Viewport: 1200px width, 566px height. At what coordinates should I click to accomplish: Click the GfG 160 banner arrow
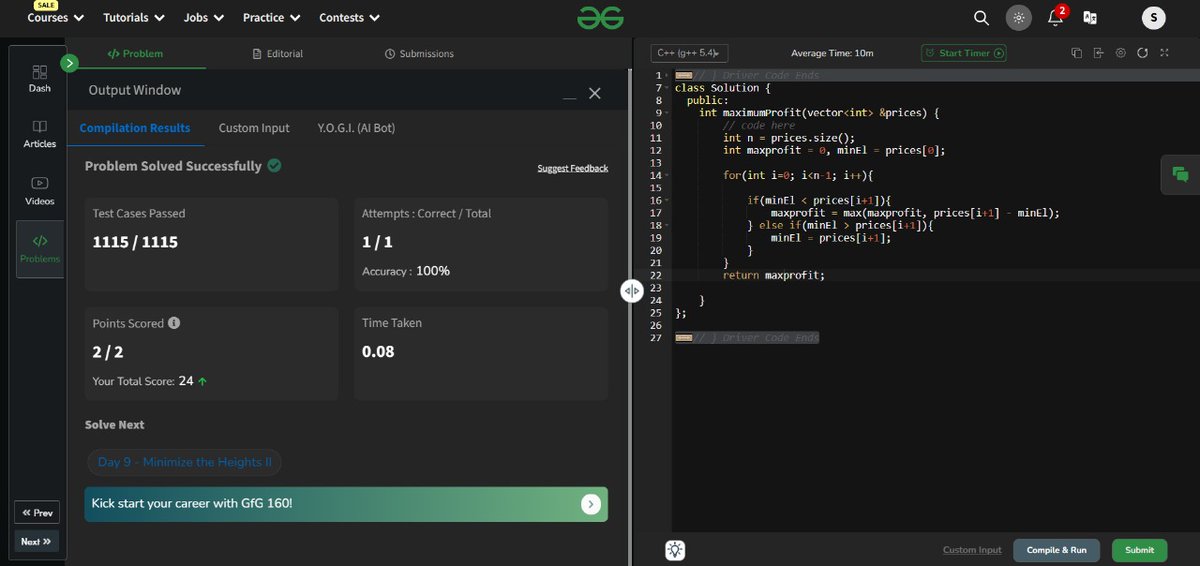(x=591, y=504)
